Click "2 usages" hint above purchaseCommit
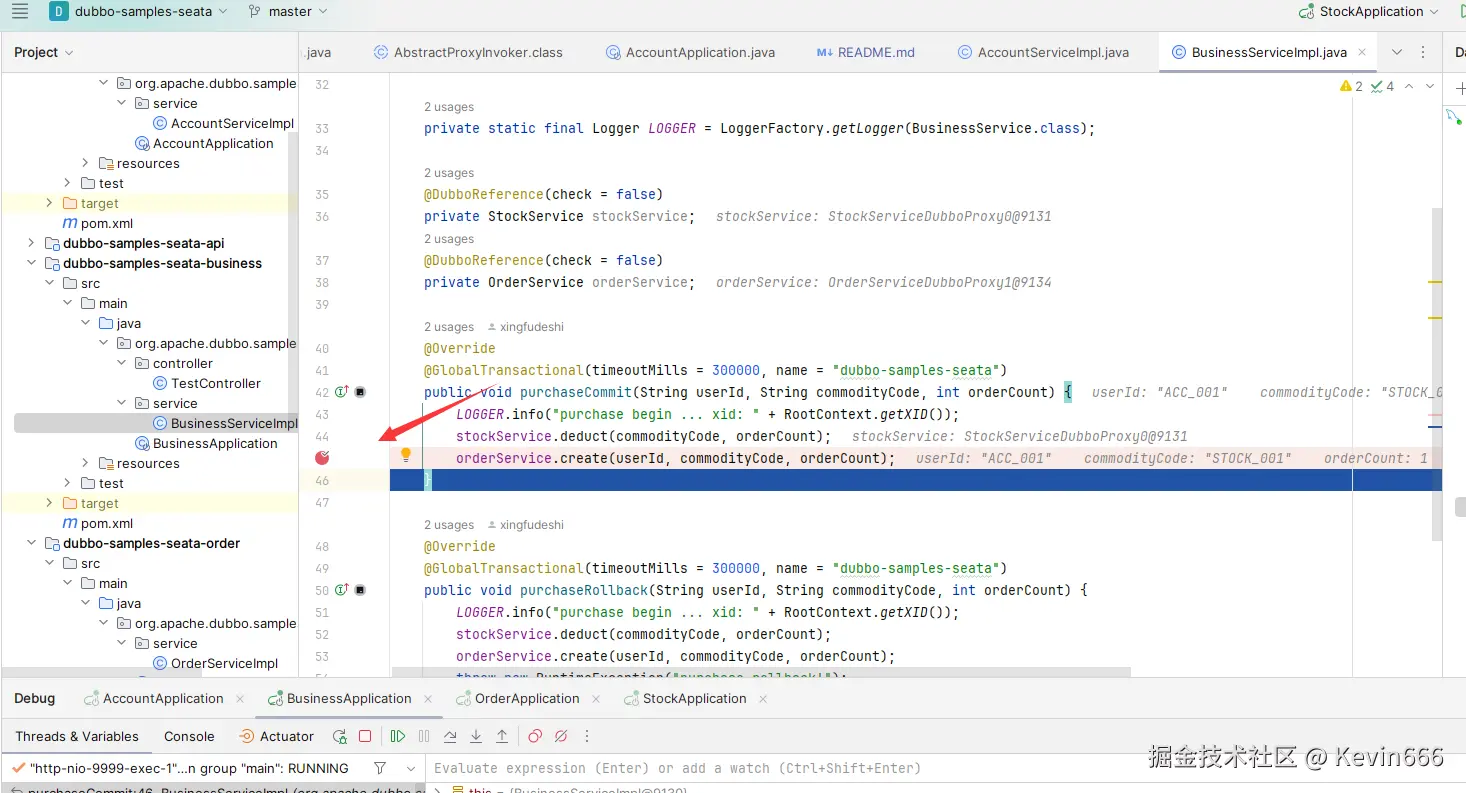The image size is (1466, 793). 449,327
